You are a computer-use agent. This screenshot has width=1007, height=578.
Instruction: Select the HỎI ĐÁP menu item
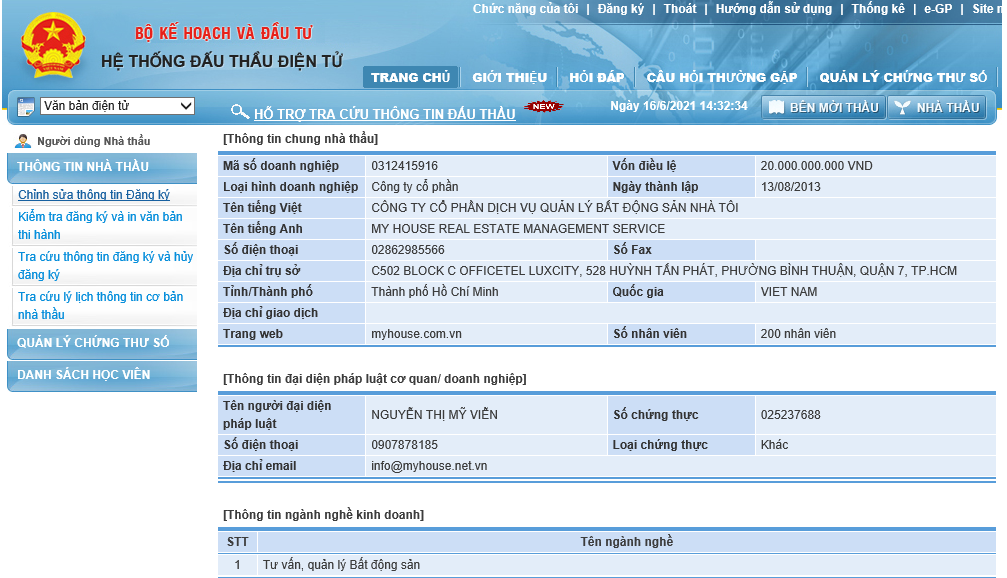coord(597,78)
